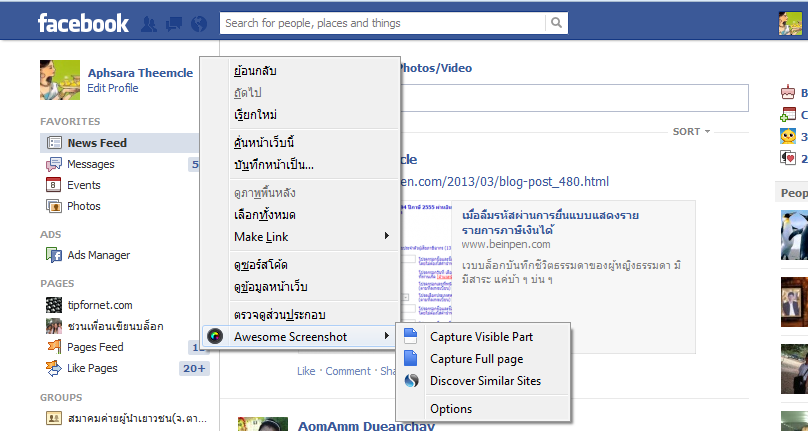808x431 pixels.
Task: Open the www.beinpen.com link
Action: point(506,244)
